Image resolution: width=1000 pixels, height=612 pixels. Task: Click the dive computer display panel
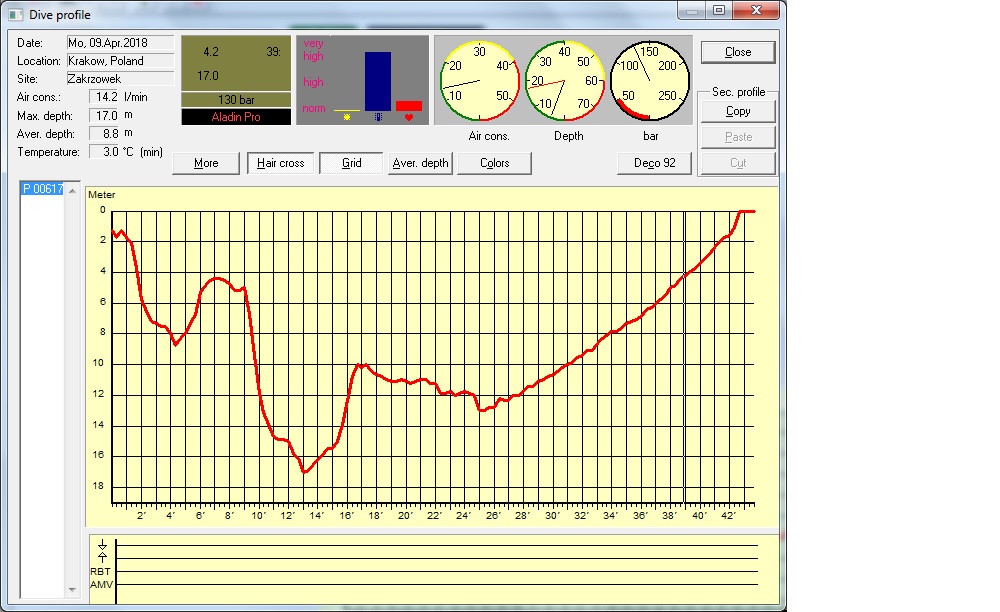[236, 63]
